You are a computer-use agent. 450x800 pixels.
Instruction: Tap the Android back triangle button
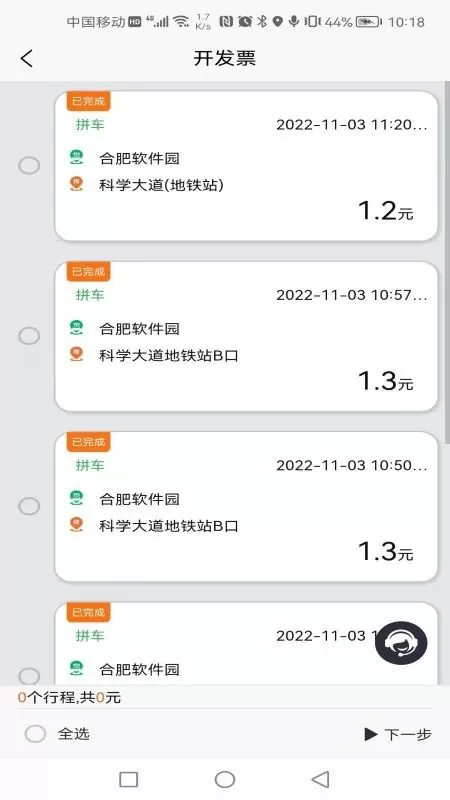[320, 779]
